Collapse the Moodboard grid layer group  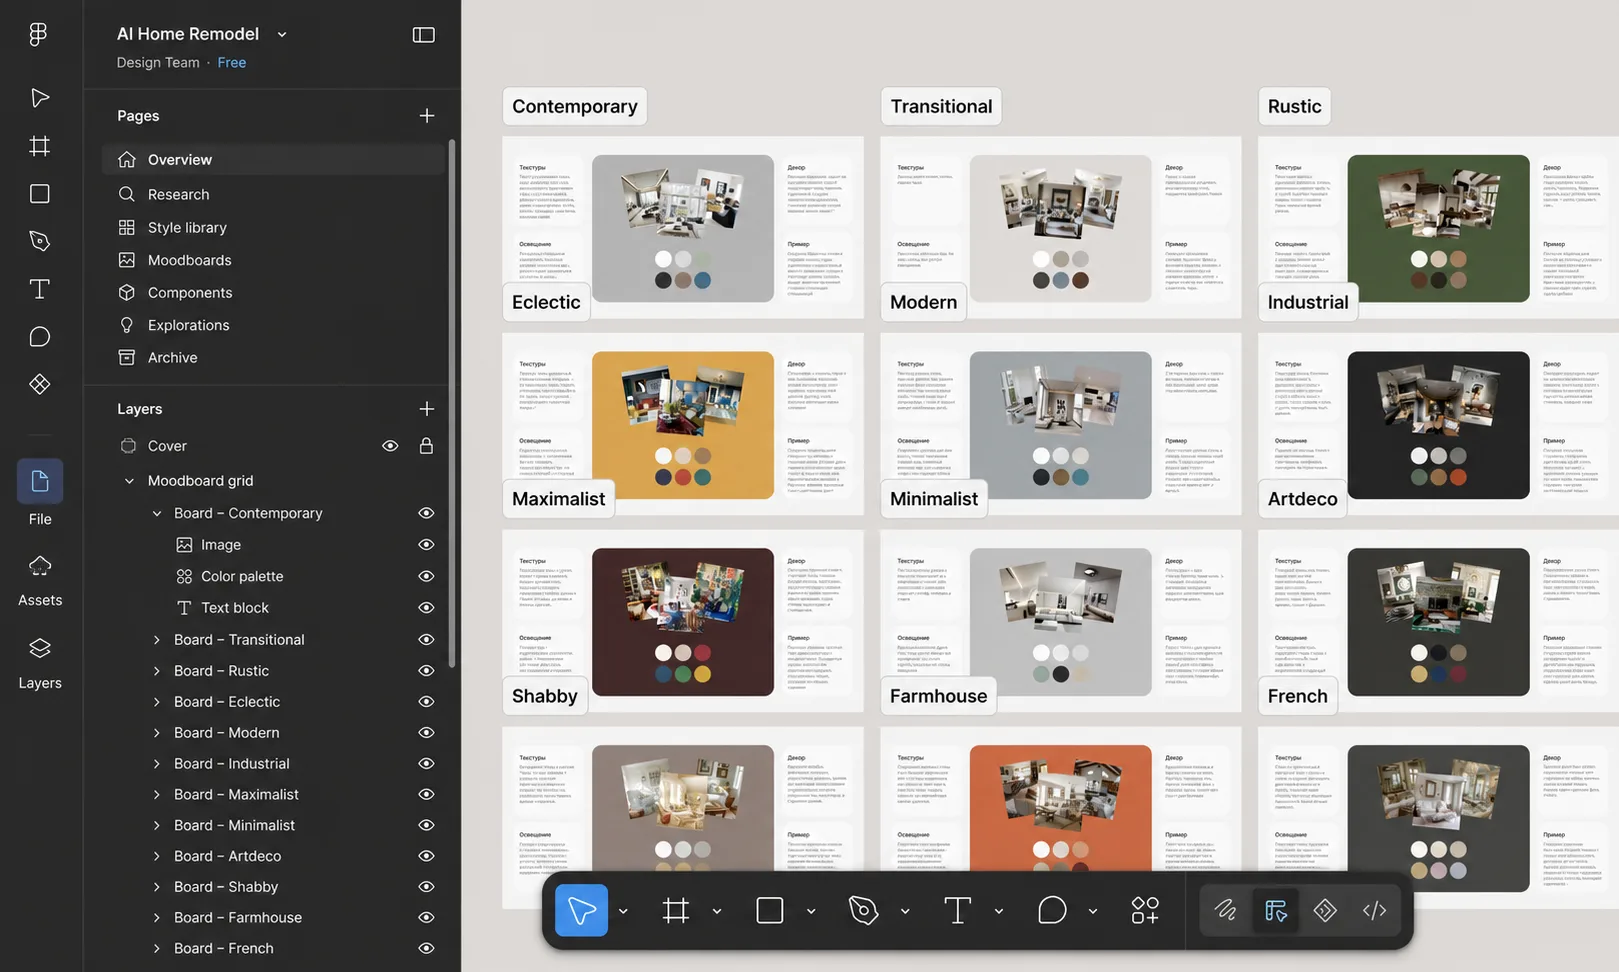point(129,481)
